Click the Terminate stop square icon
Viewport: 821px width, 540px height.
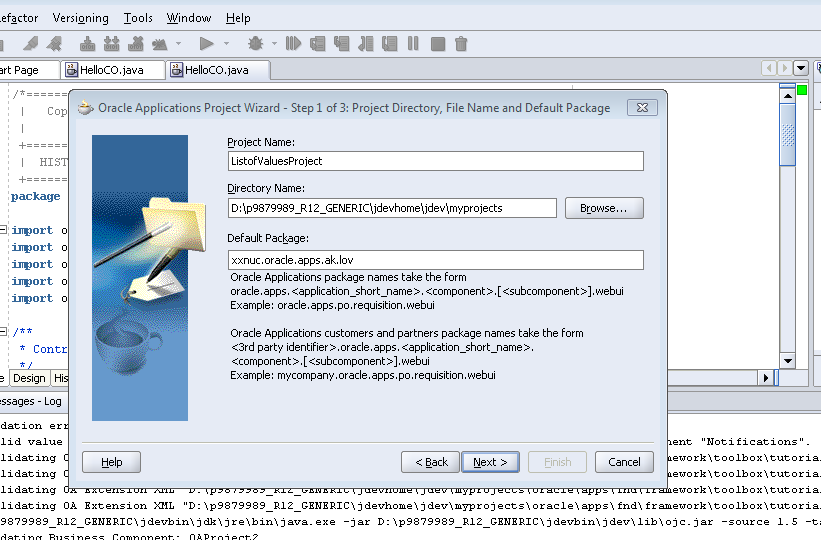438,44
